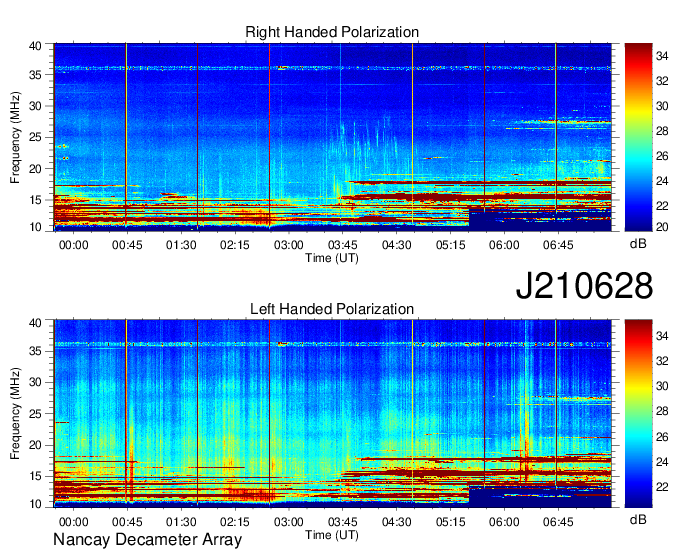Viewport: 680px width, 552px height.
Task: Click 40 MHz tick of Right Handed plot
Action: point(35,46)
